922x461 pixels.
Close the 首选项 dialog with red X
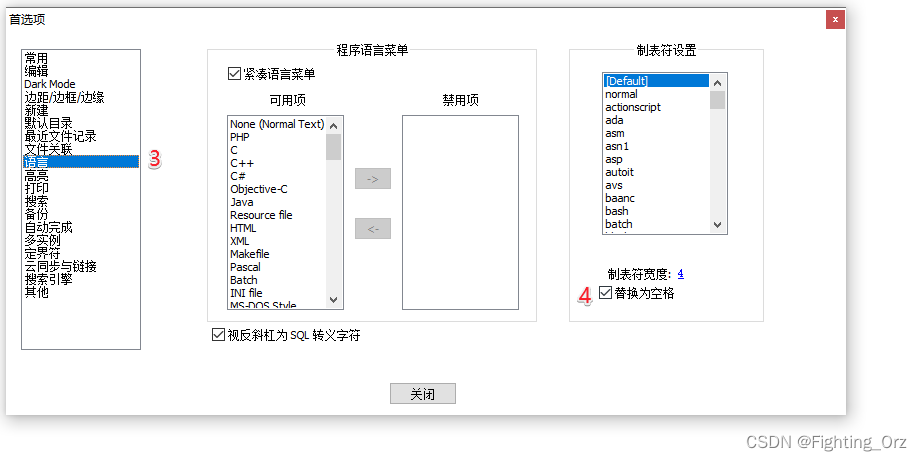click(x=835, y=19)
